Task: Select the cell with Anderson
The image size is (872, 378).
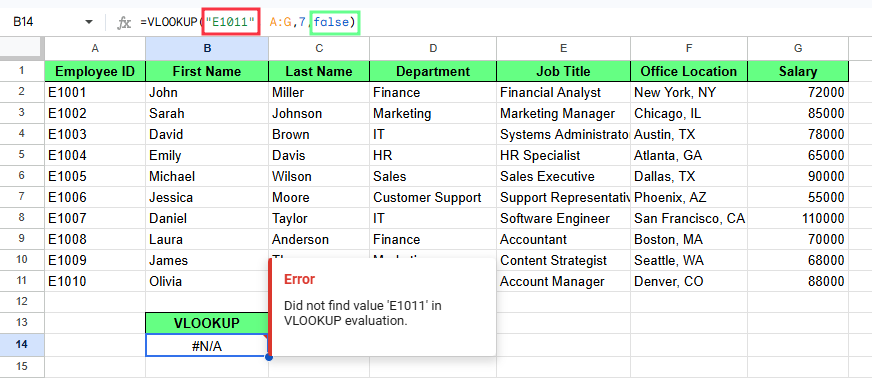Action: point(319,240)
